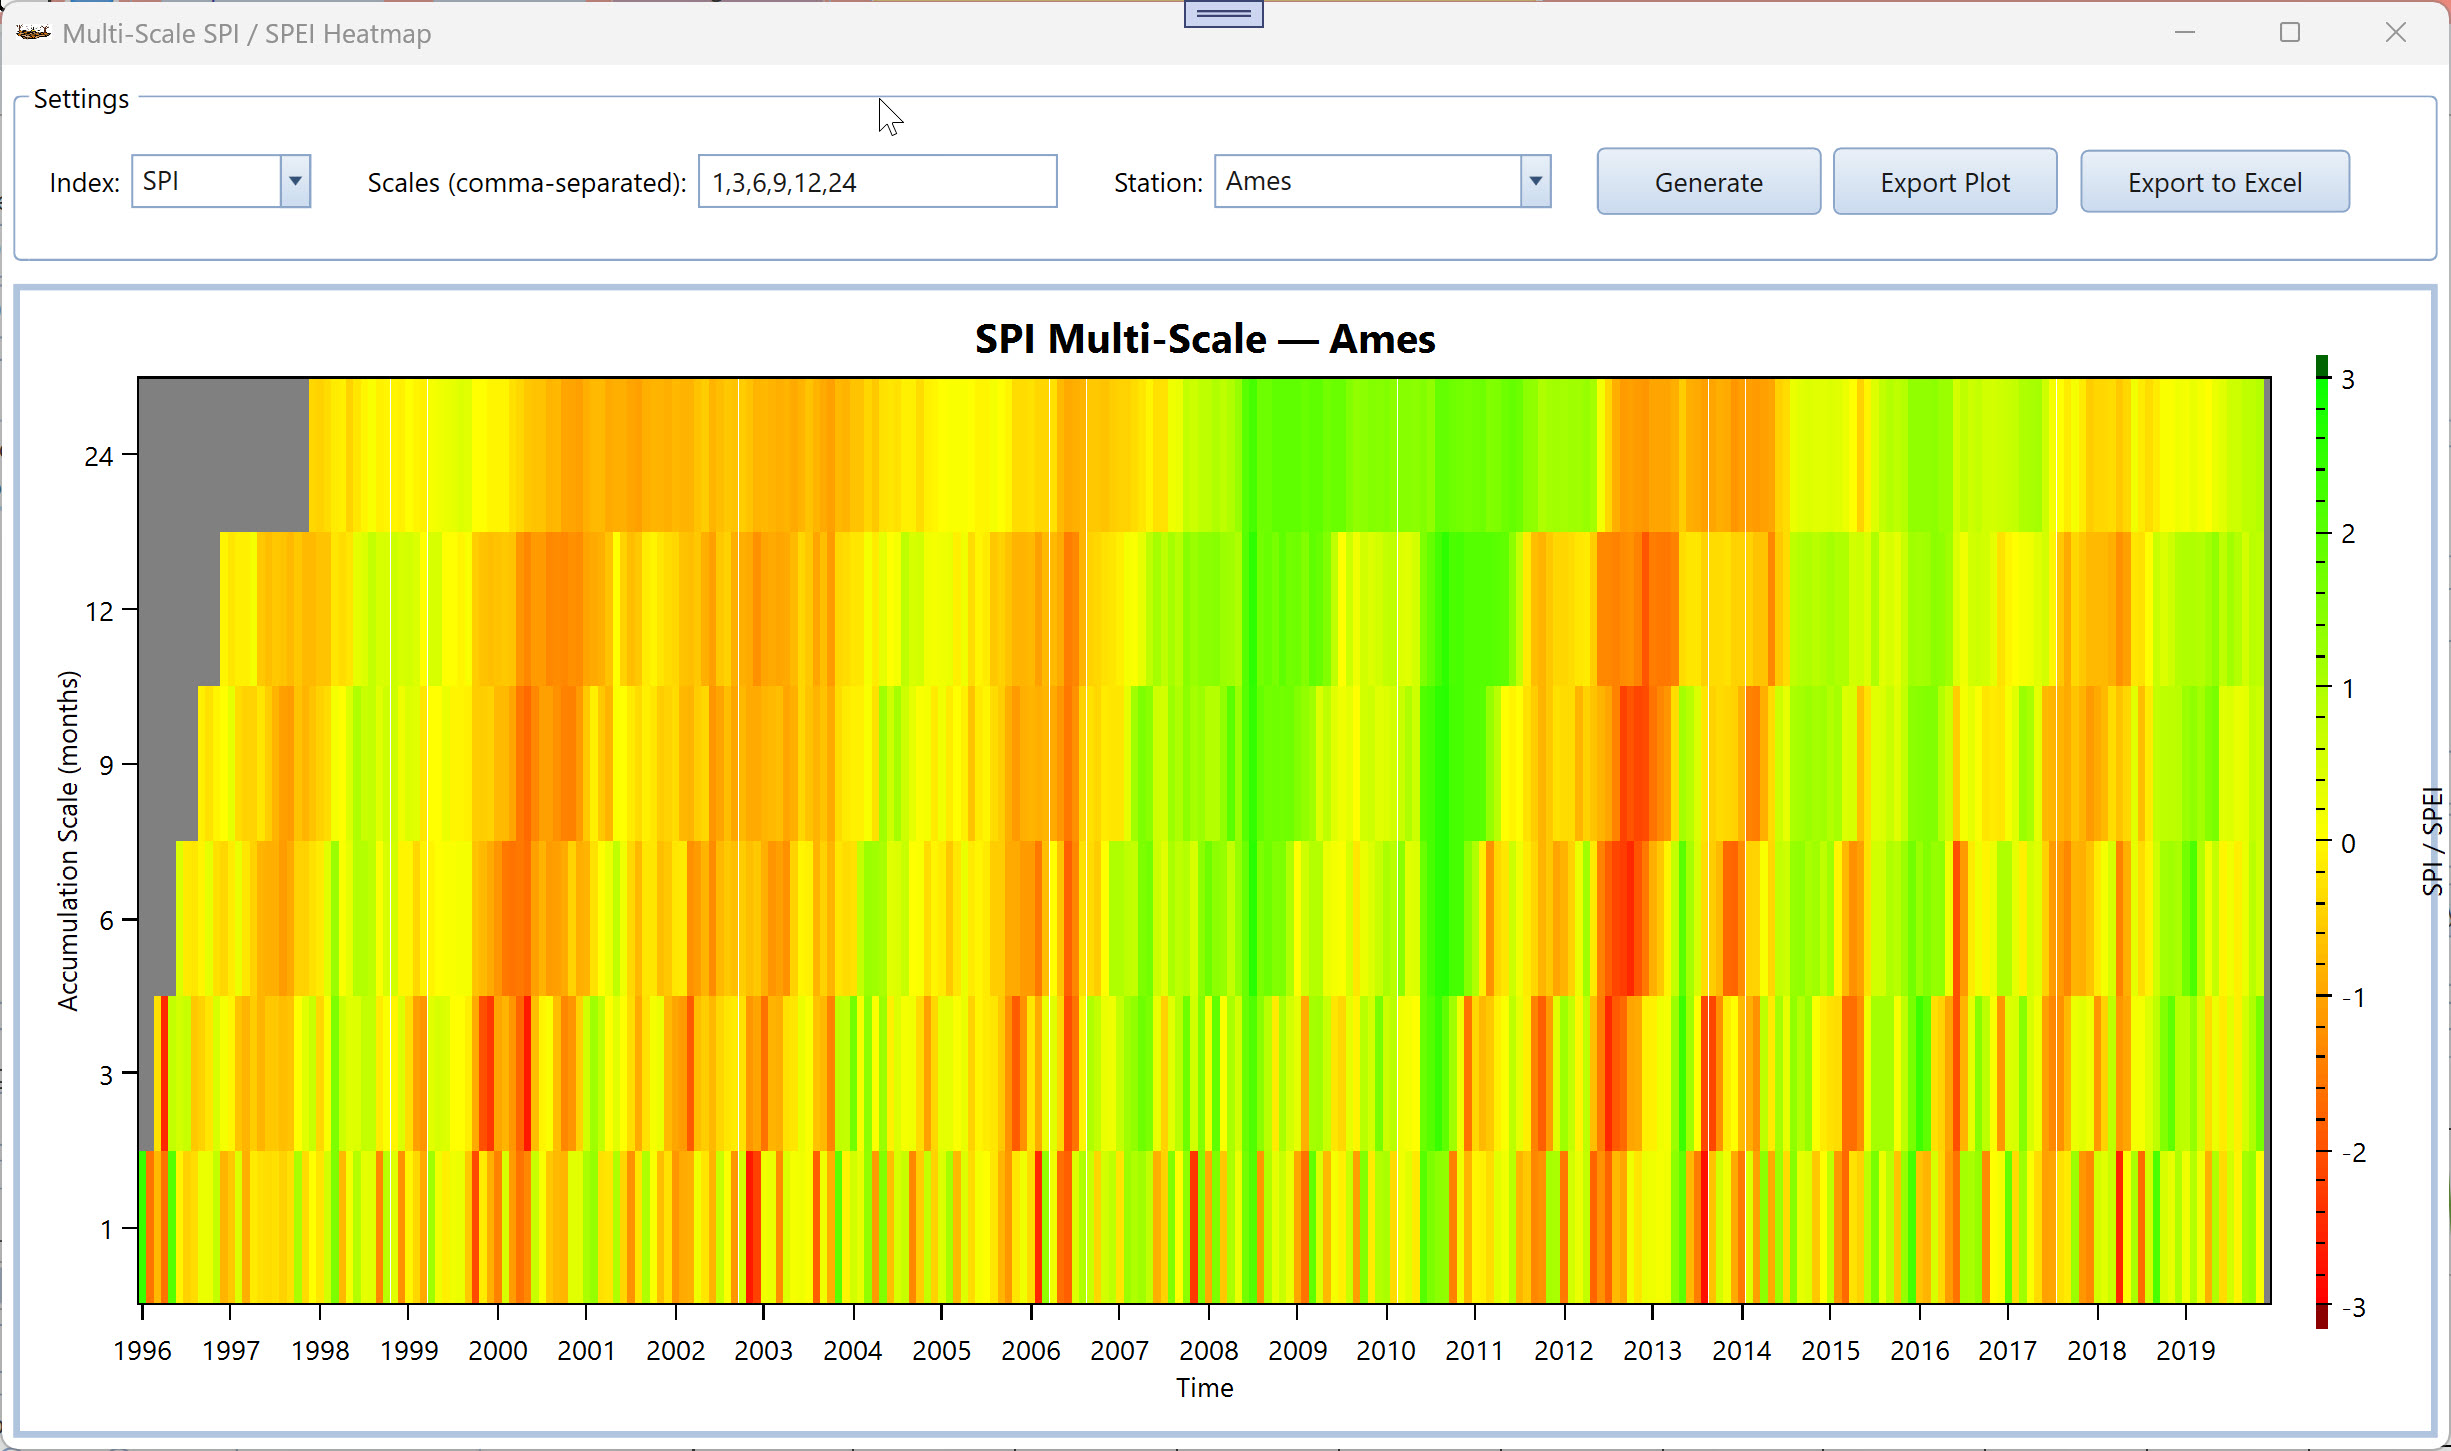Click the y-axis tick label 6

click(106, 921)
